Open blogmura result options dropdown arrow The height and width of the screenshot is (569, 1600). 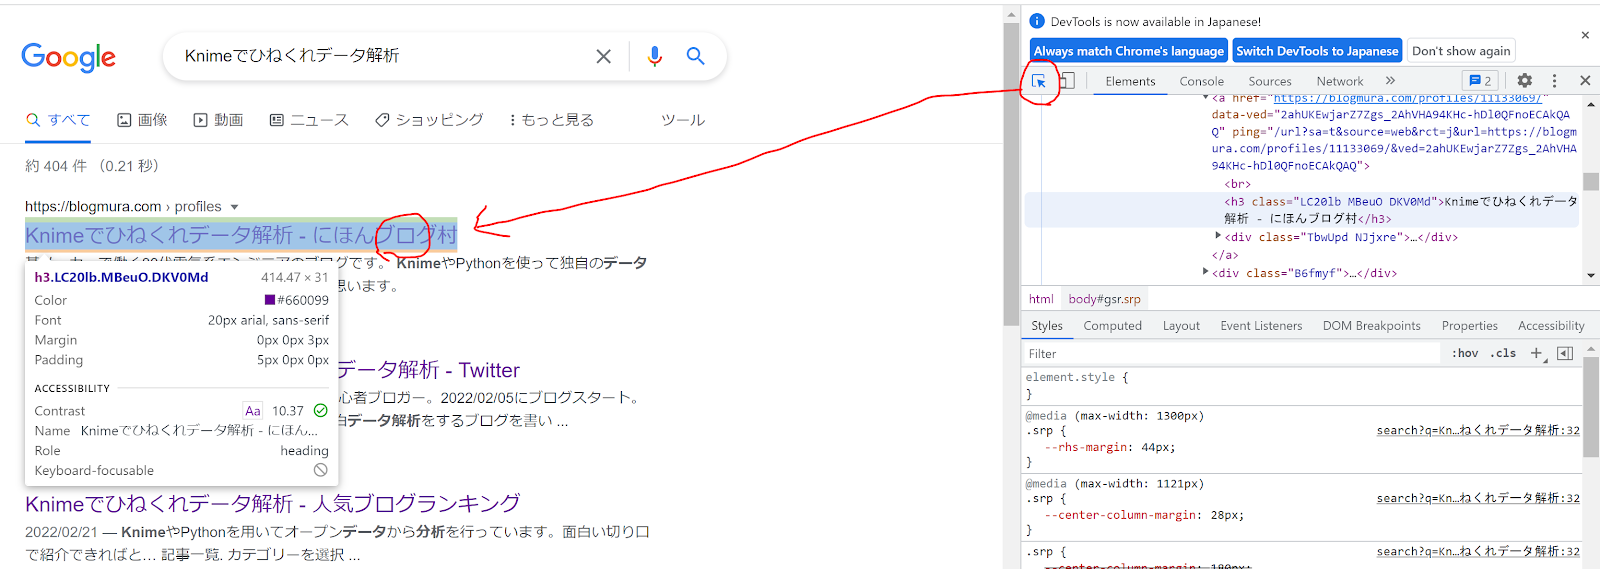tap(234, 207)
